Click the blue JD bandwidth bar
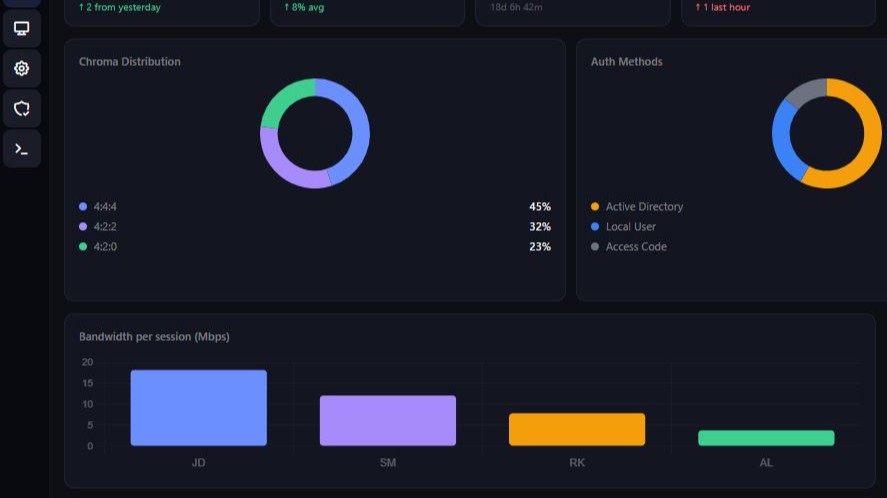 pos(199,407)
